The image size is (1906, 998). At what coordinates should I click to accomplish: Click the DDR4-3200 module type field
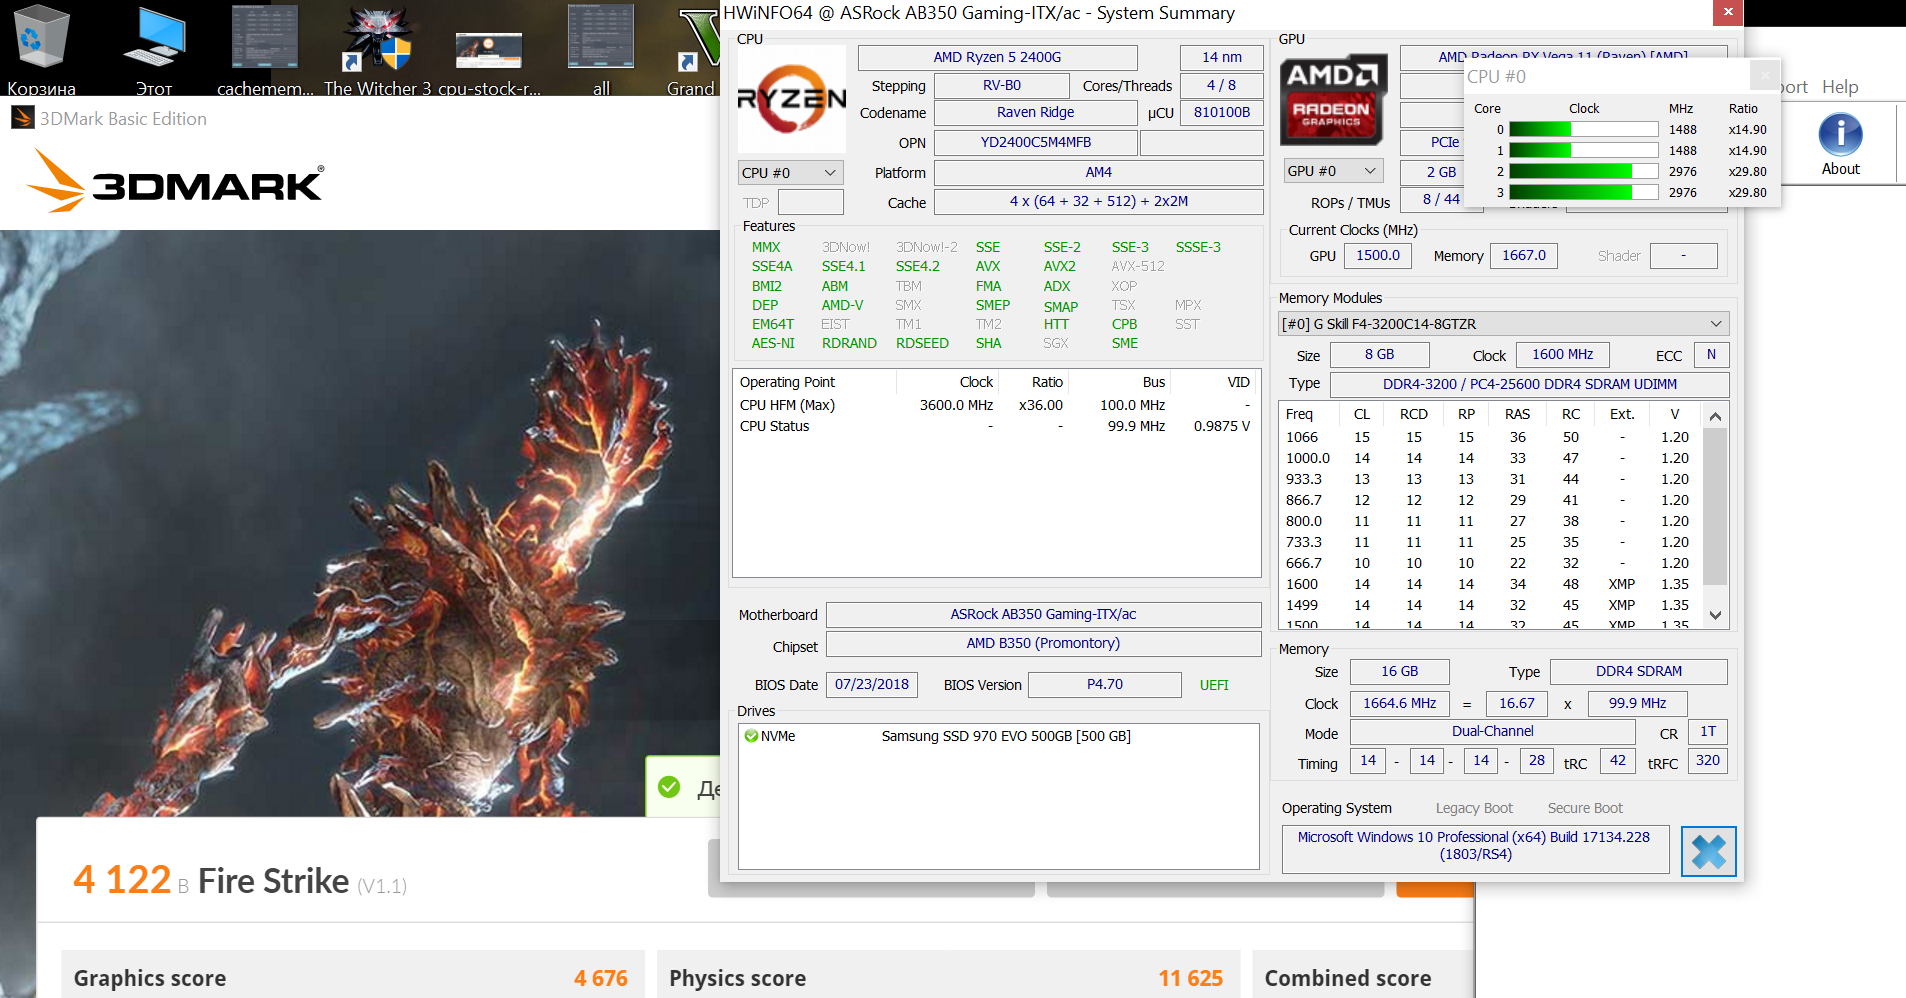pyautogui.click(x=1529, y=384)
